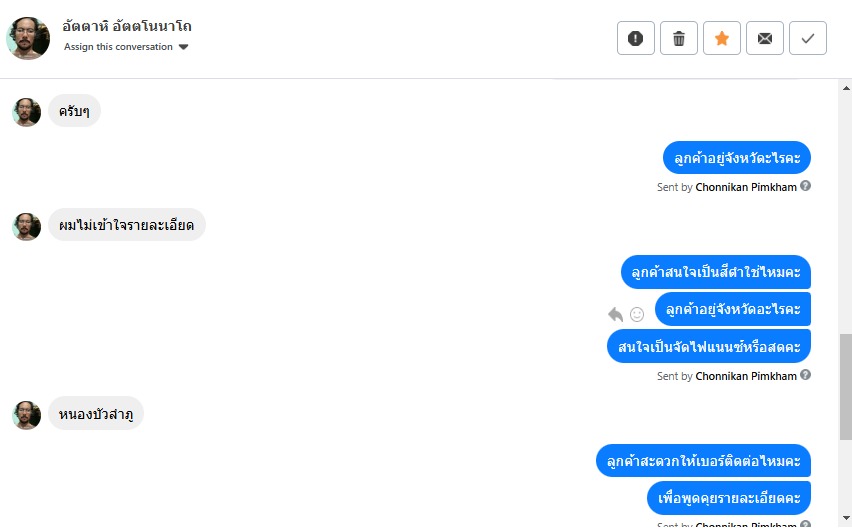Image resolution: width=852 pixels, height=531 pixels.
Task: Click customer profile picture in header
Action: pyautogui.click(x=28, y=38)
